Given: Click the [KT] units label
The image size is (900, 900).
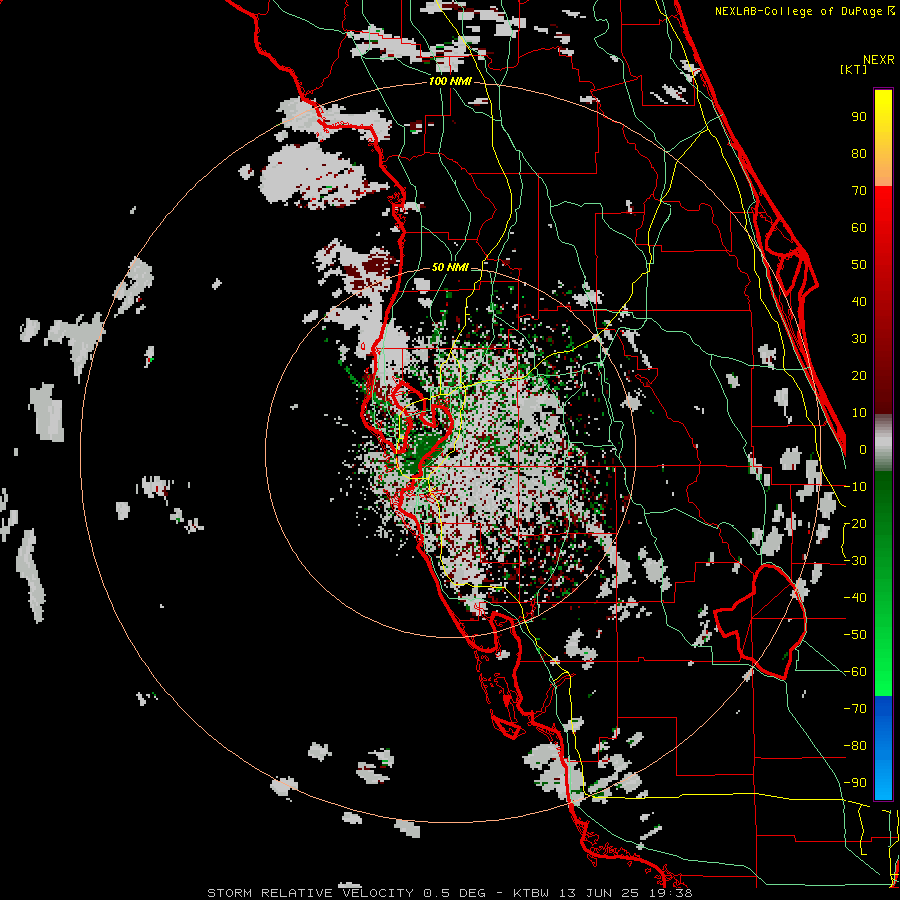Looking at the screenshot, I should click(x=854, y=69).
